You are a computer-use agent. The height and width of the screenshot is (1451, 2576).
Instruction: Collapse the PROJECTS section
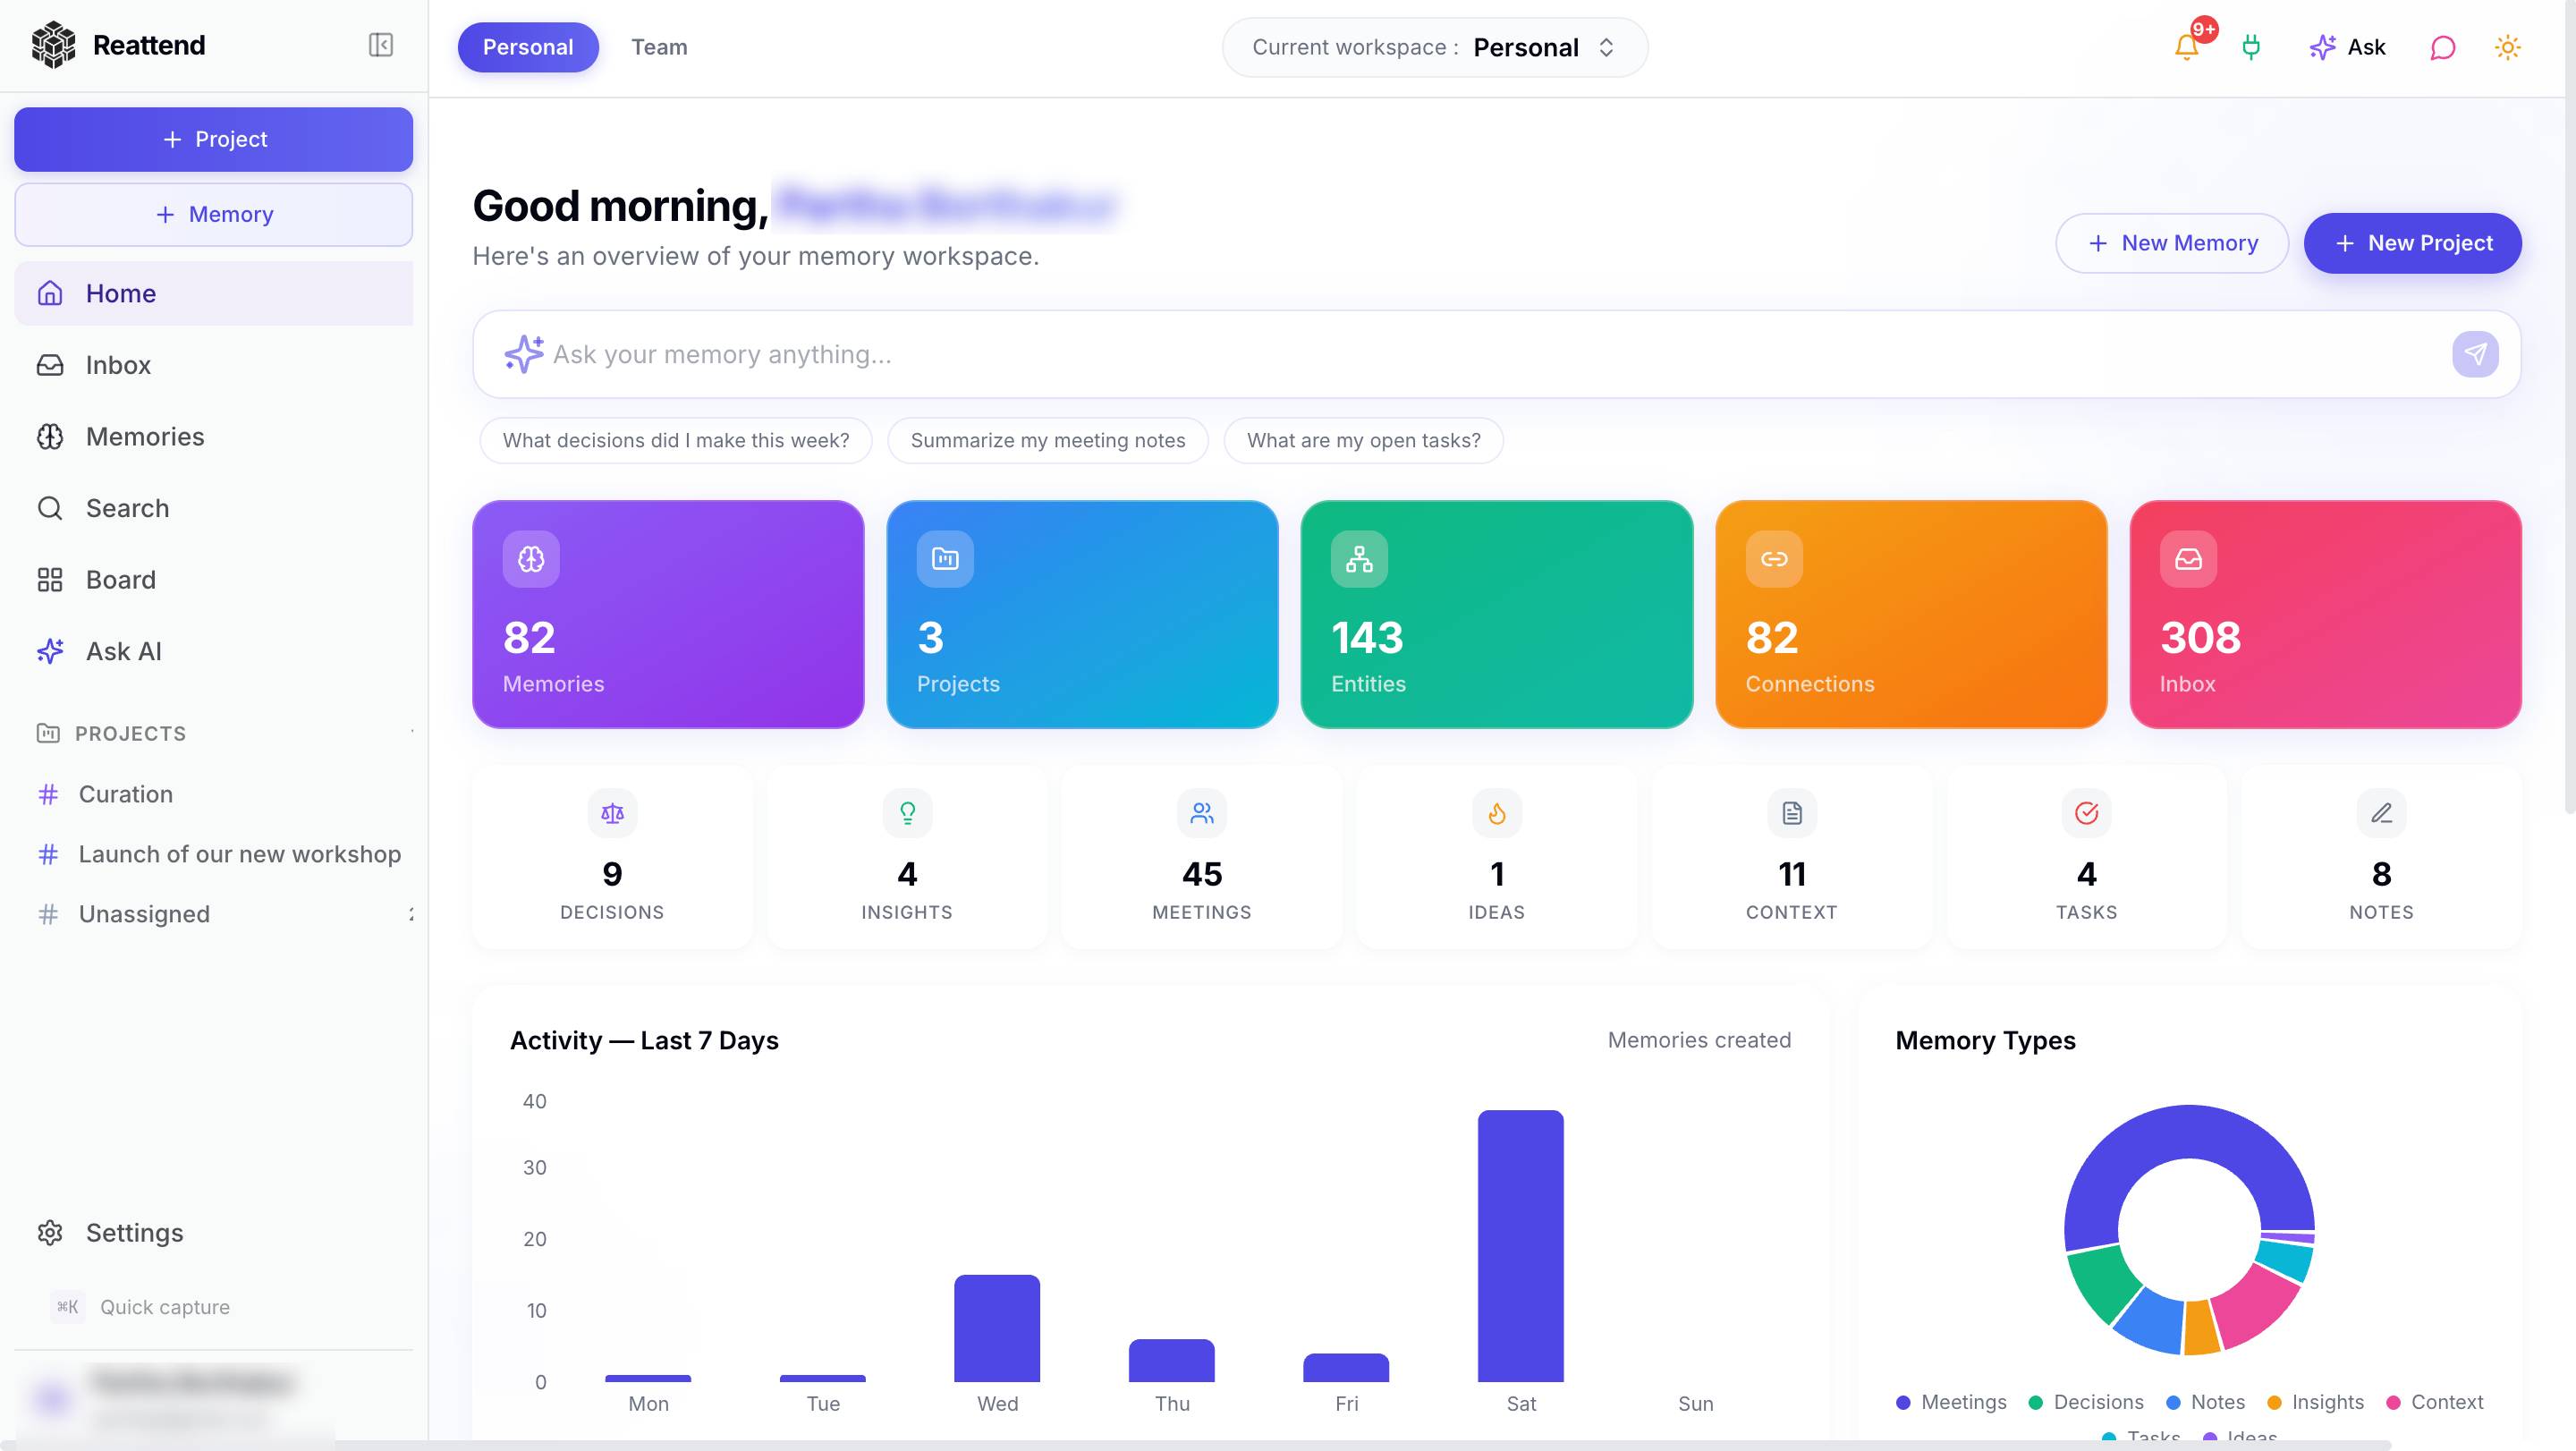tap(412, 733)
